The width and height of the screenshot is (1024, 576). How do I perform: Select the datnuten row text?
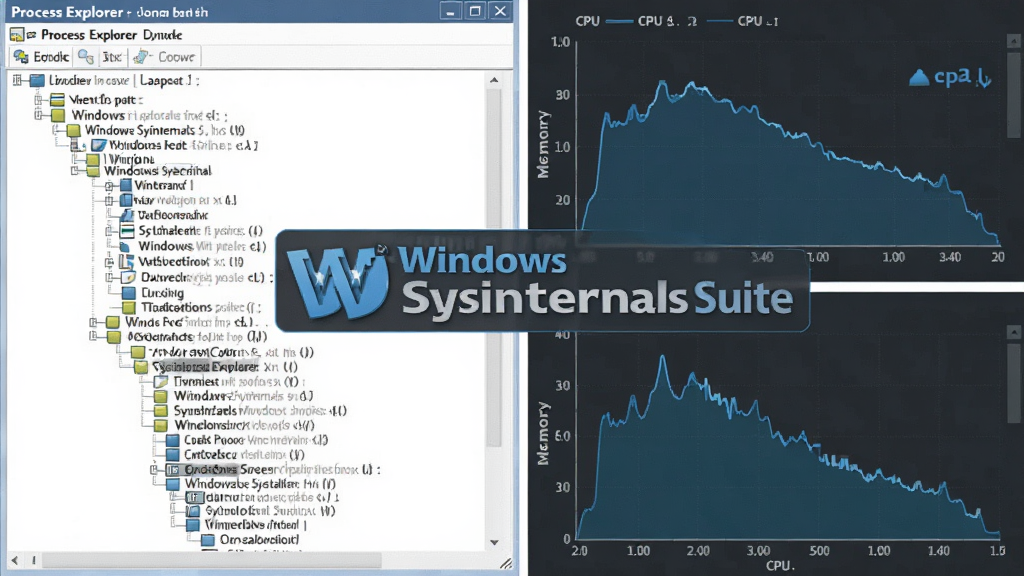pos(272,498)
